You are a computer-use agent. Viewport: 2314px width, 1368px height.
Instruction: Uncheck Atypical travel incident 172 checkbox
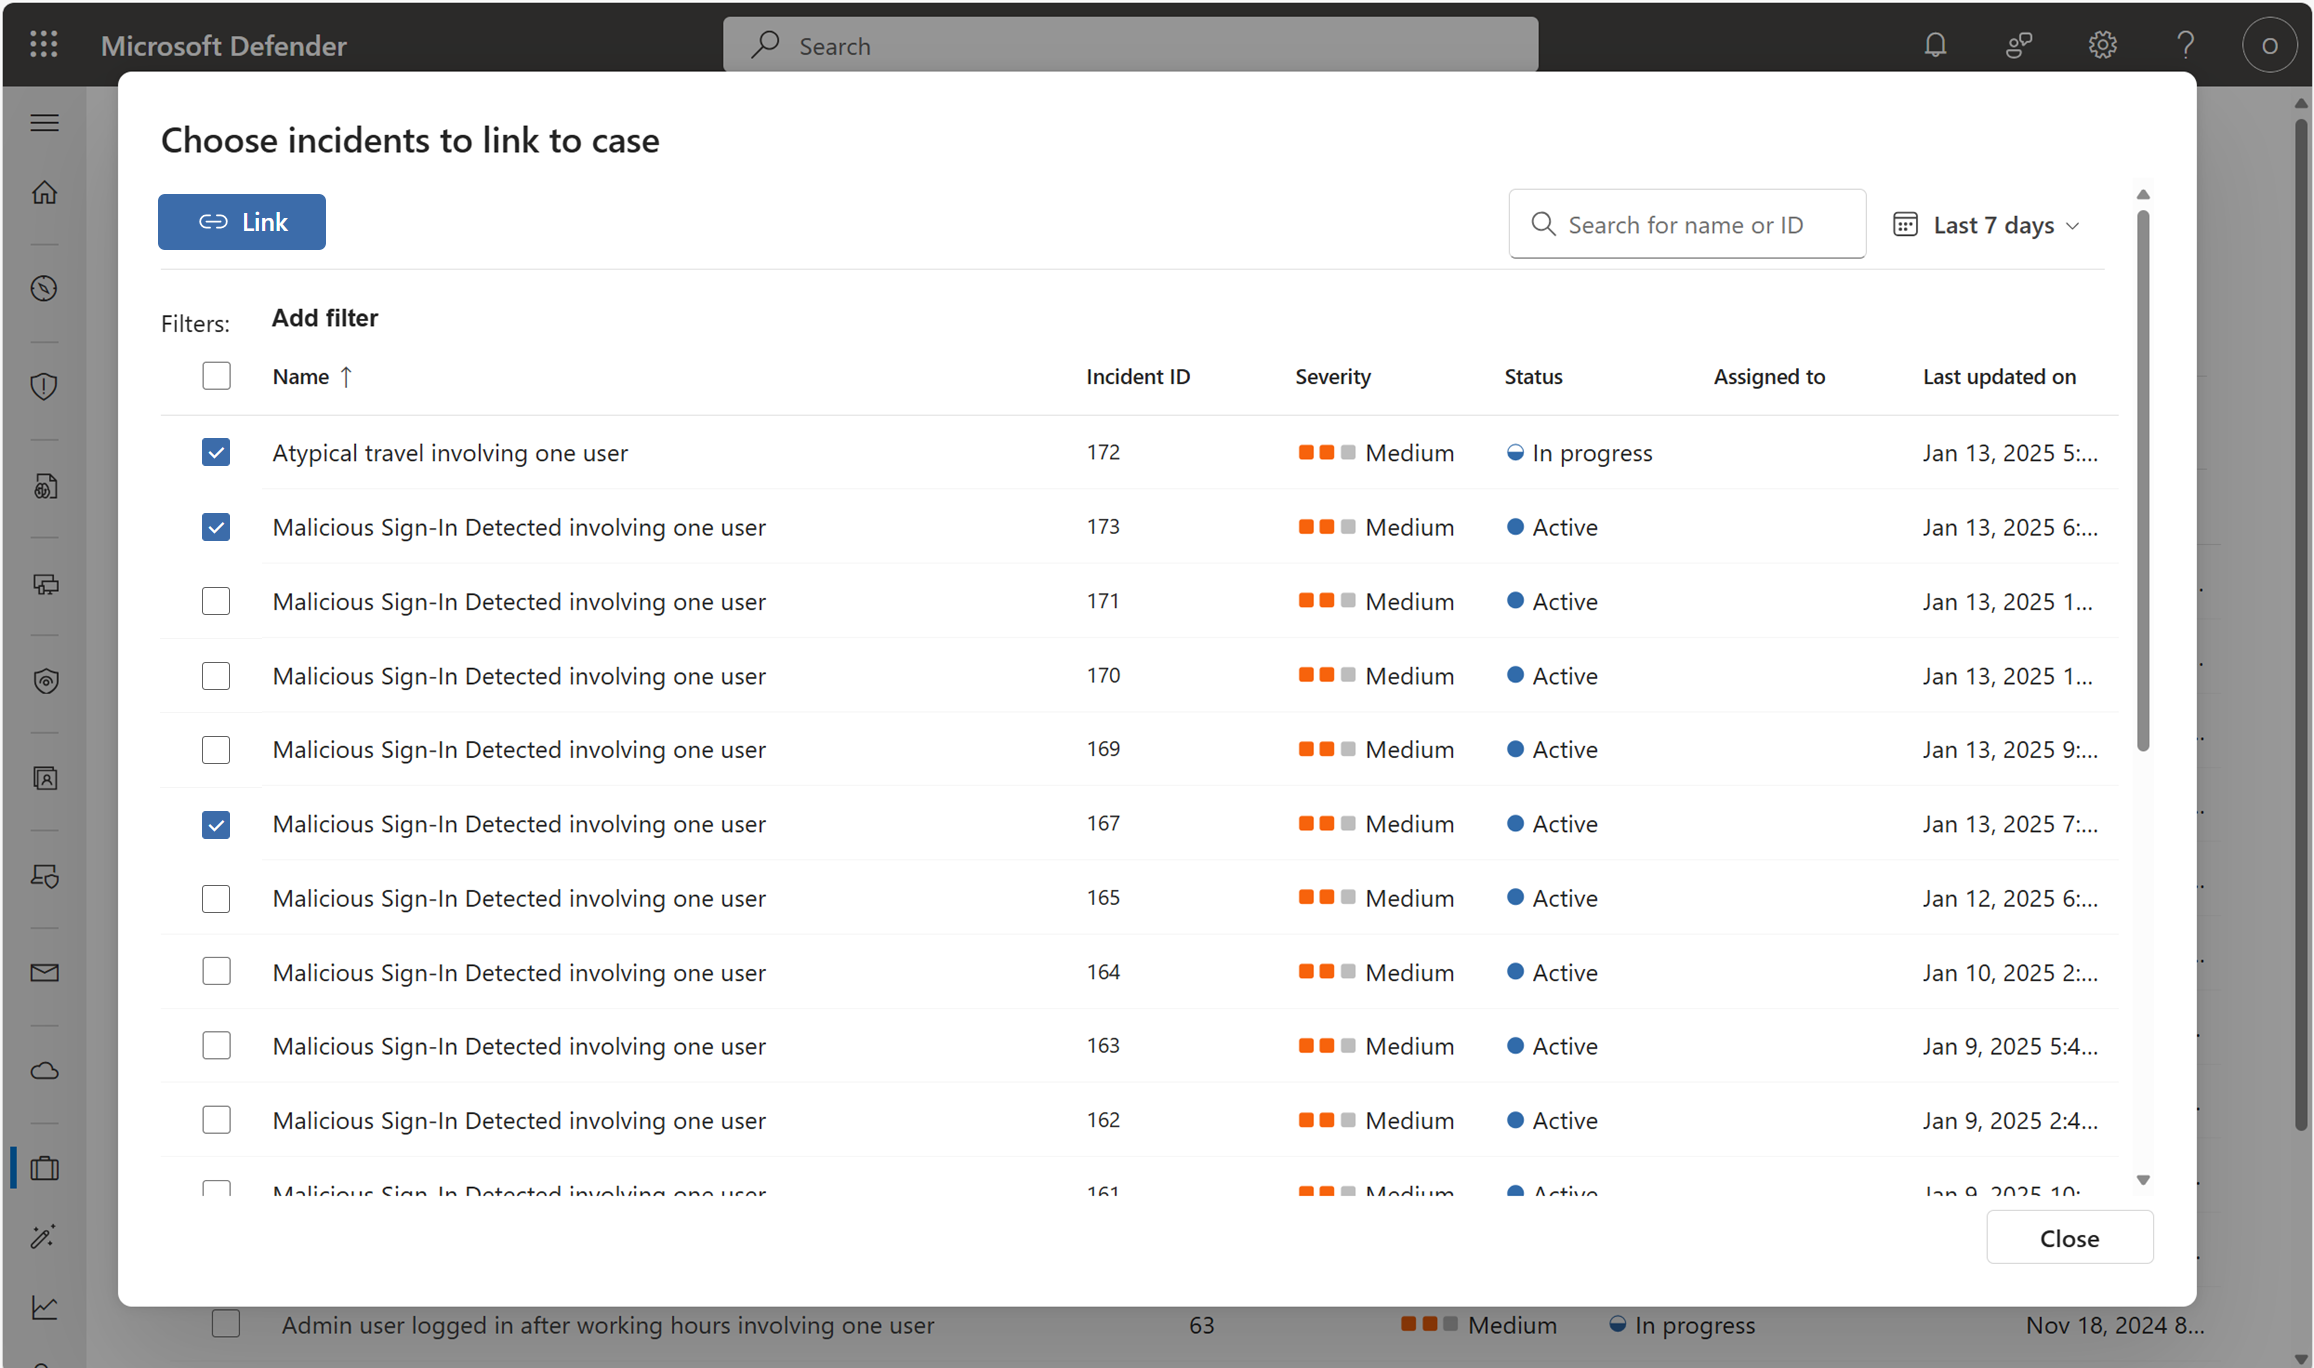click(x=216, y=453)
